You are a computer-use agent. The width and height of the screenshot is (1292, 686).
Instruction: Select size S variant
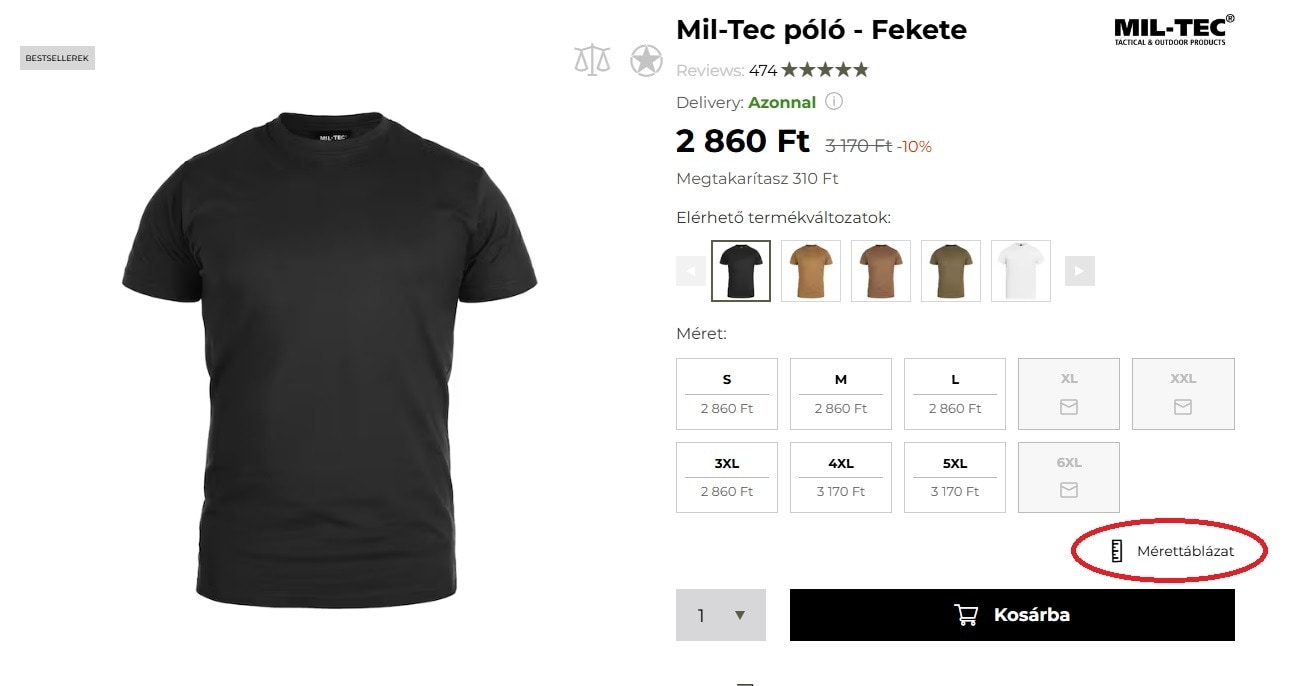pyautogui.click(x=726, y=393)
